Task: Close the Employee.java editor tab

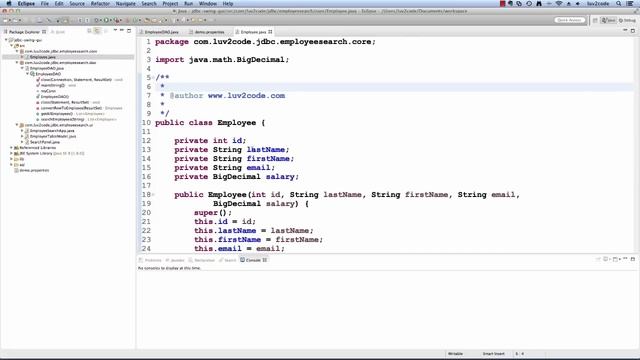Action: click(270, 32)
